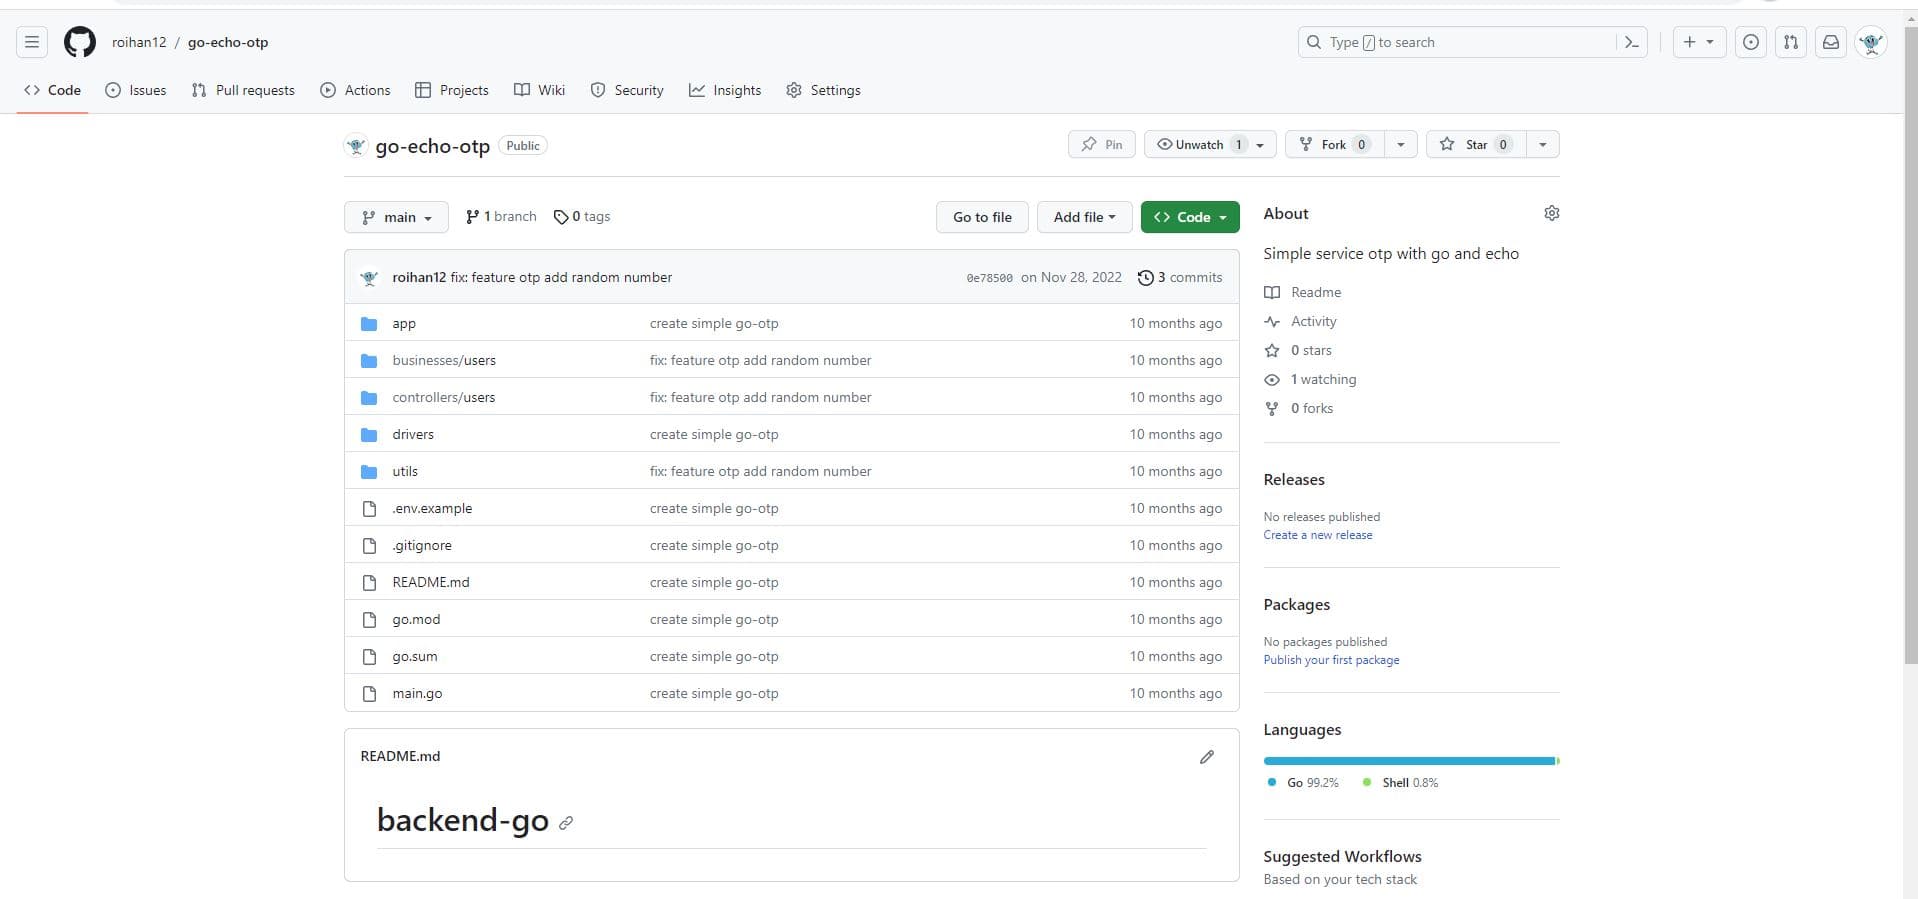The image size is (1918, 899).
Task: Open the command palette icon
Action: [1631, 42]
